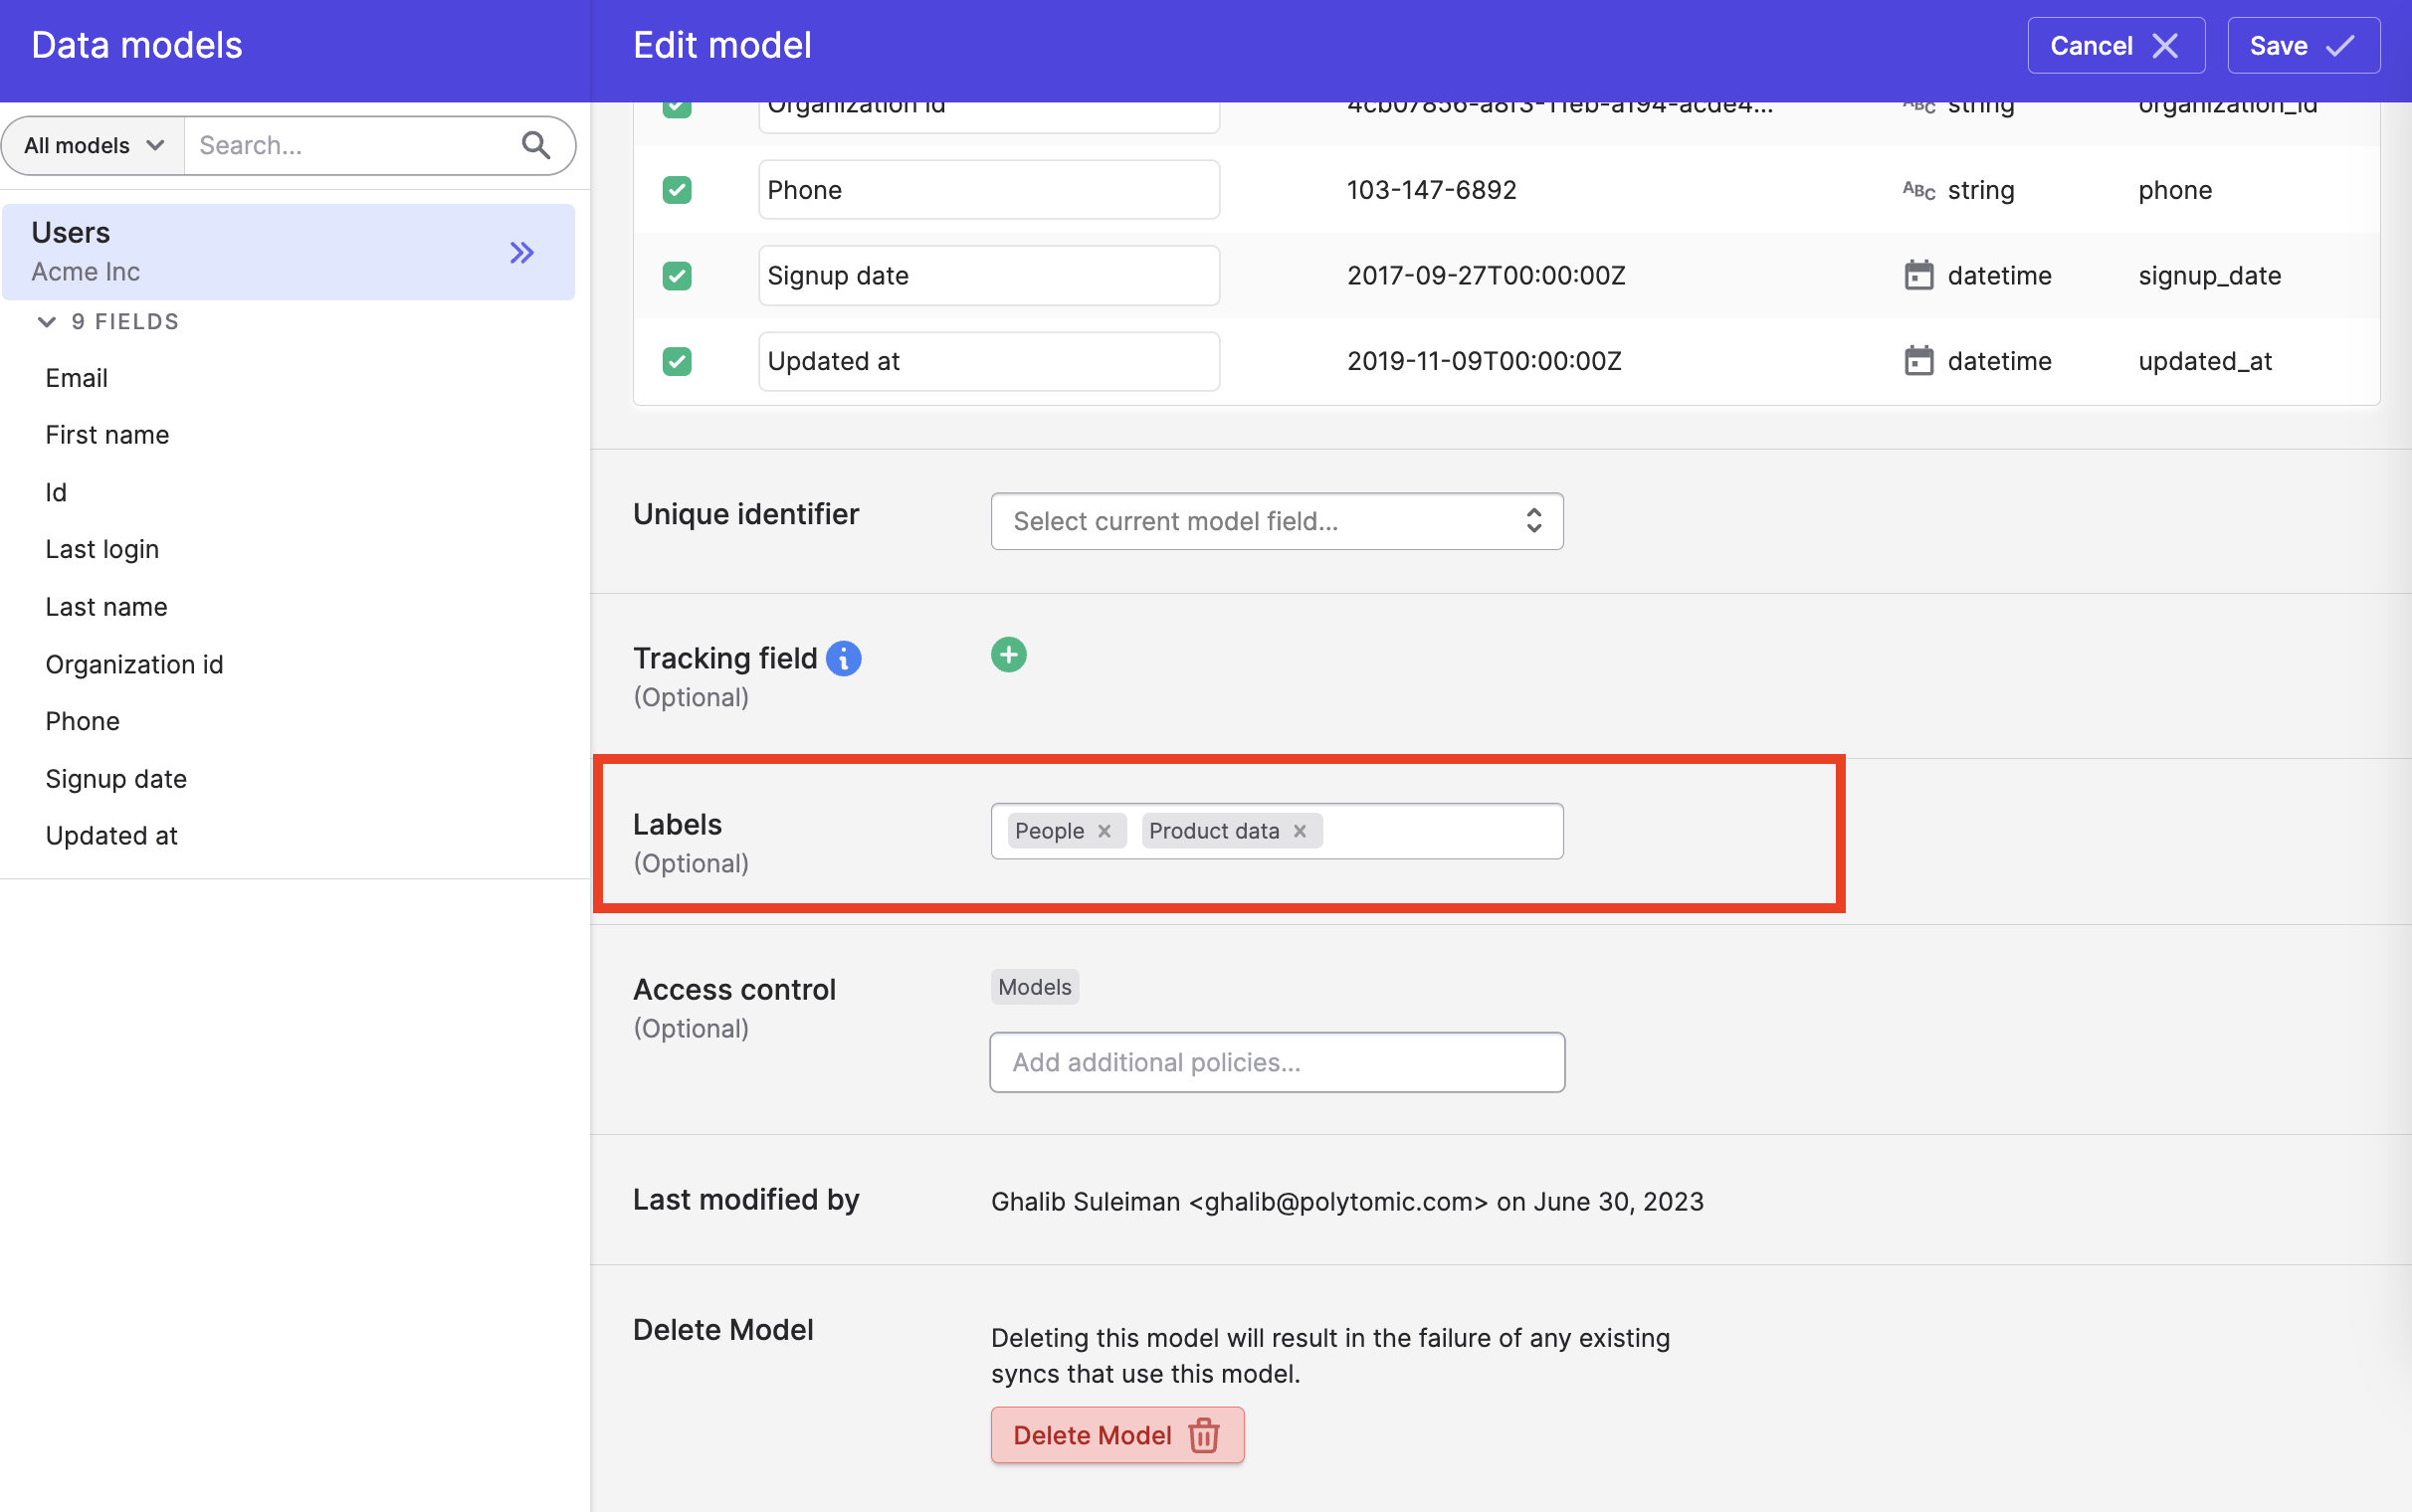Click the search magnifier icon

click(x=536, y=146)
